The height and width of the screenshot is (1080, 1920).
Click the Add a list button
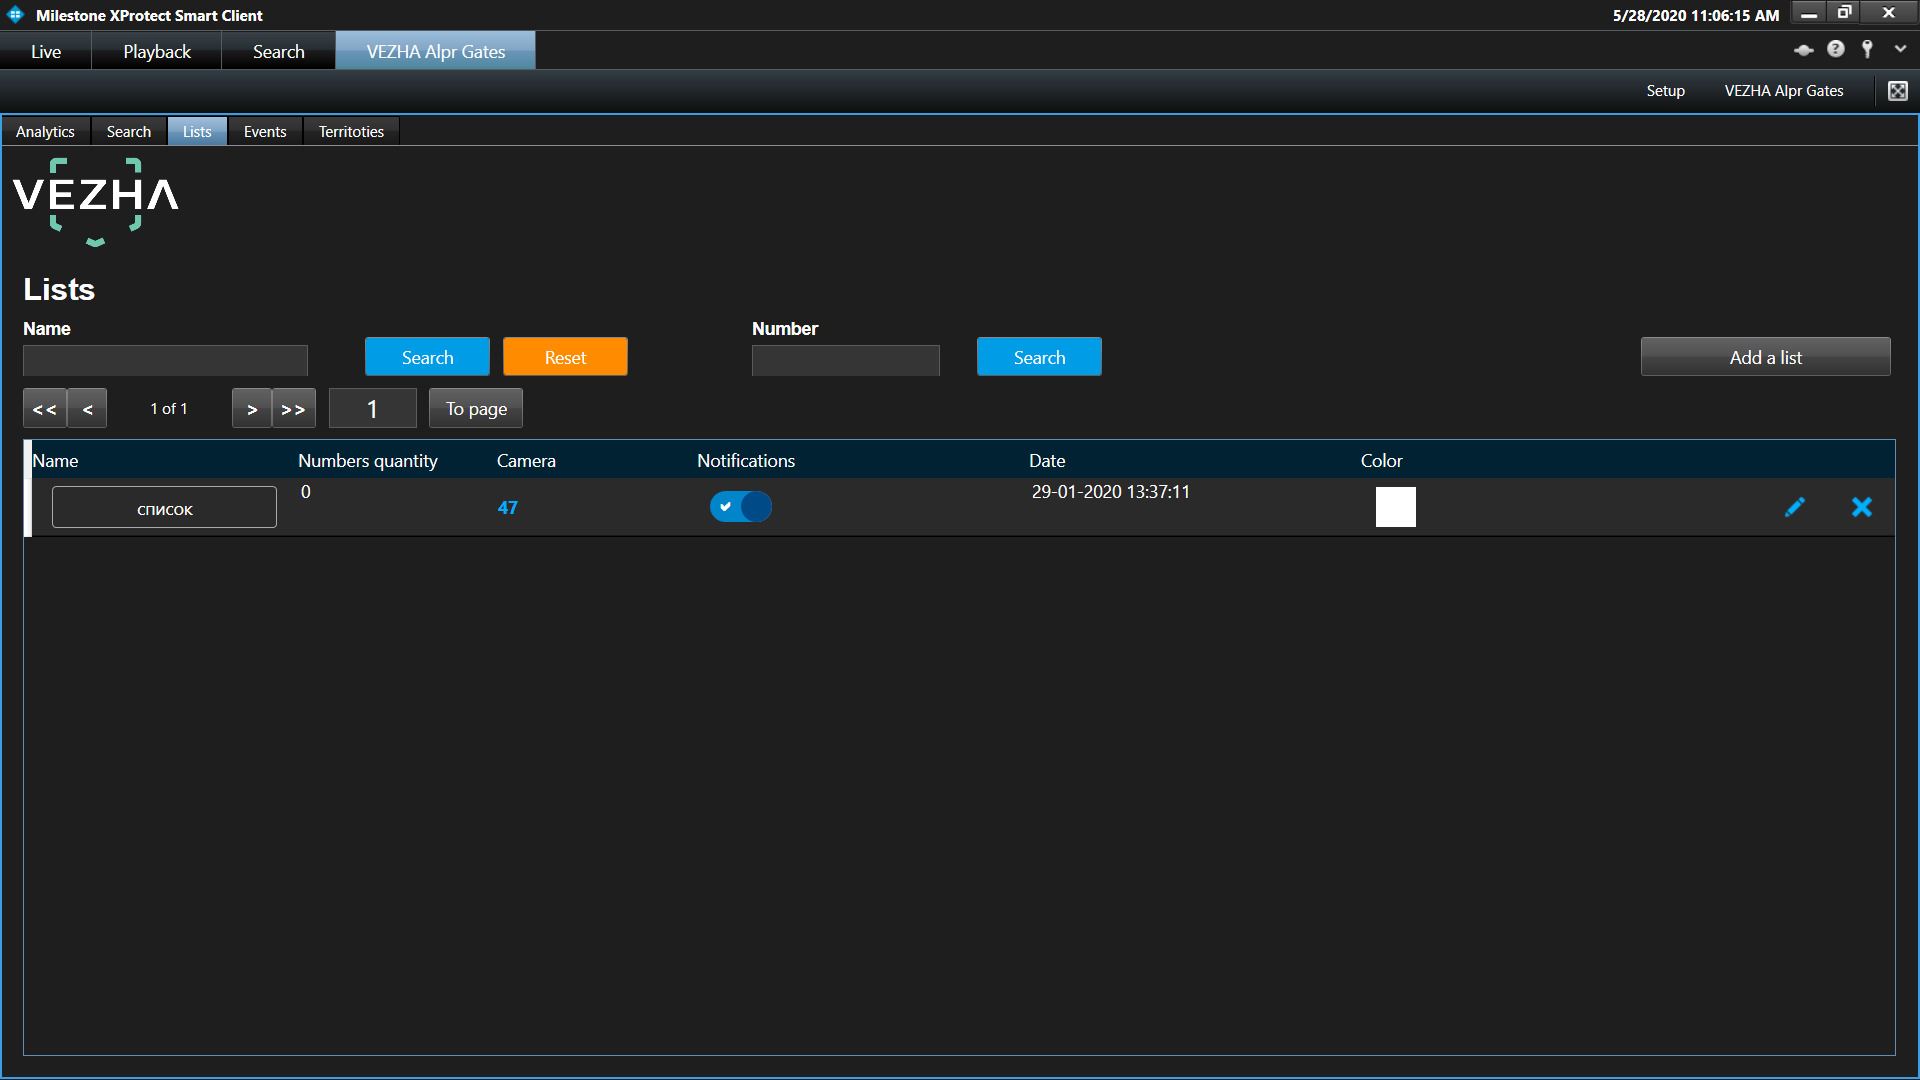pos(1765,357)
